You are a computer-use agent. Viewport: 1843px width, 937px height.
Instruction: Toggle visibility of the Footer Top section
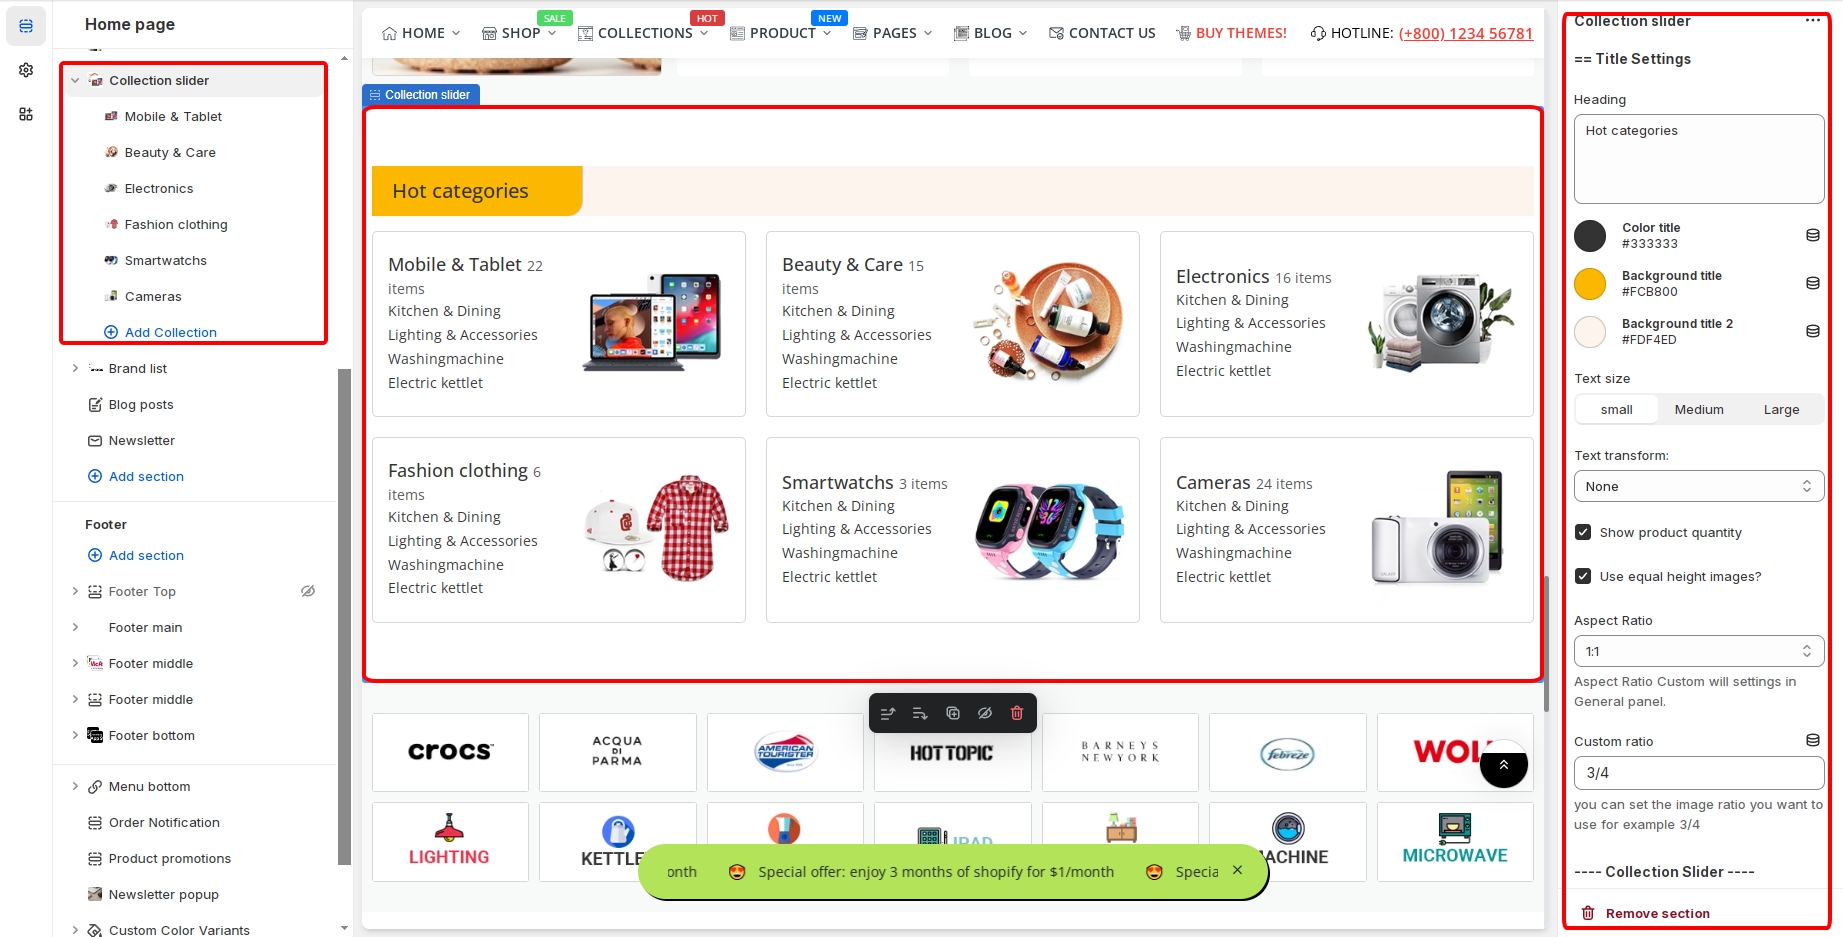pos(308,592)
